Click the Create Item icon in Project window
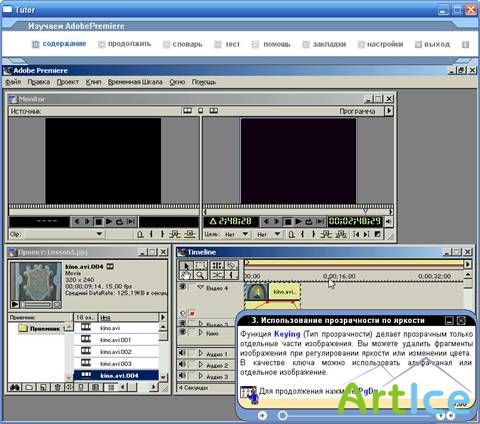 [44, 387]
